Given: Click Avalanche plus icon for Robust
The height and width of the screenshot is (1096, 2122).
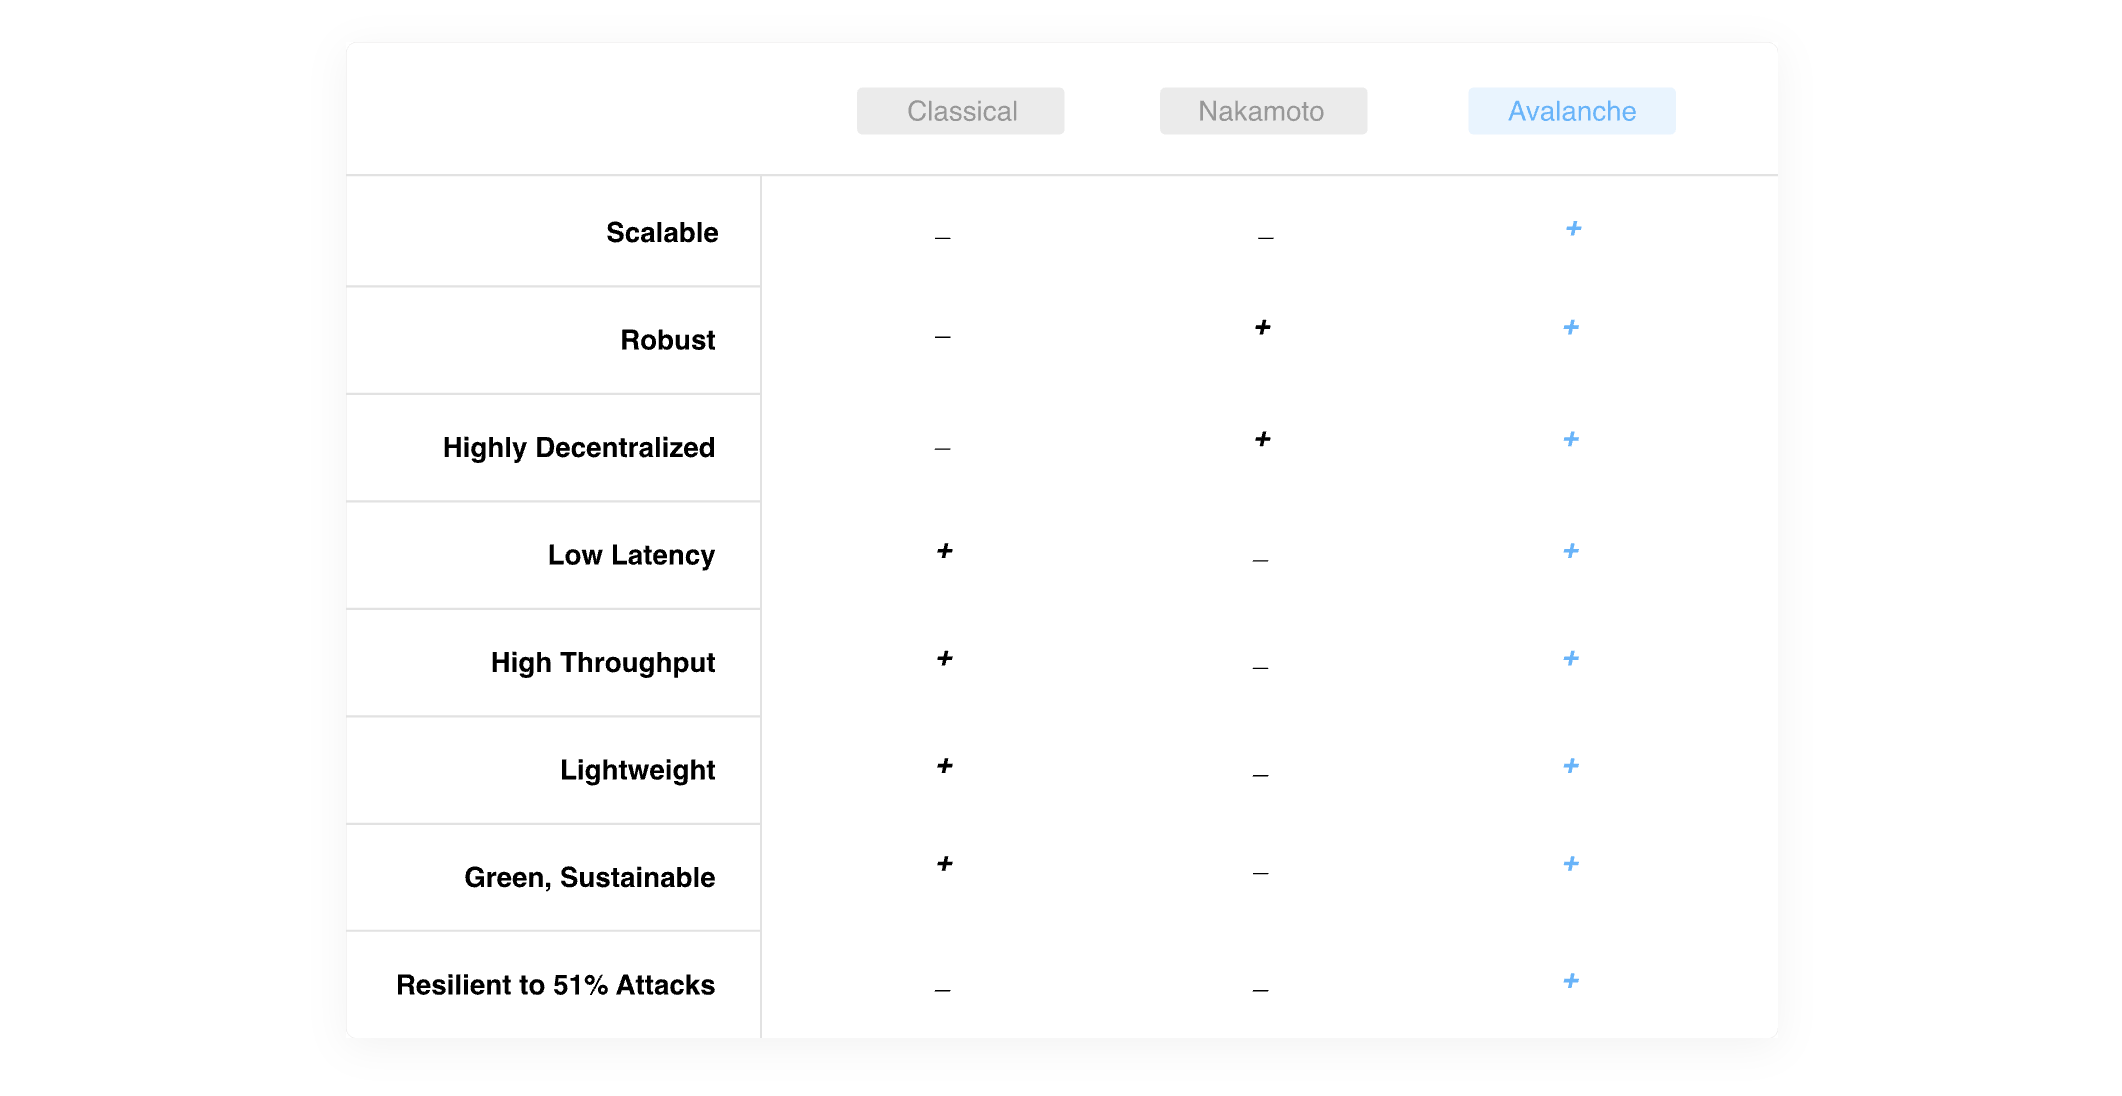Looking at the screenshot, I should (1571, 327).
